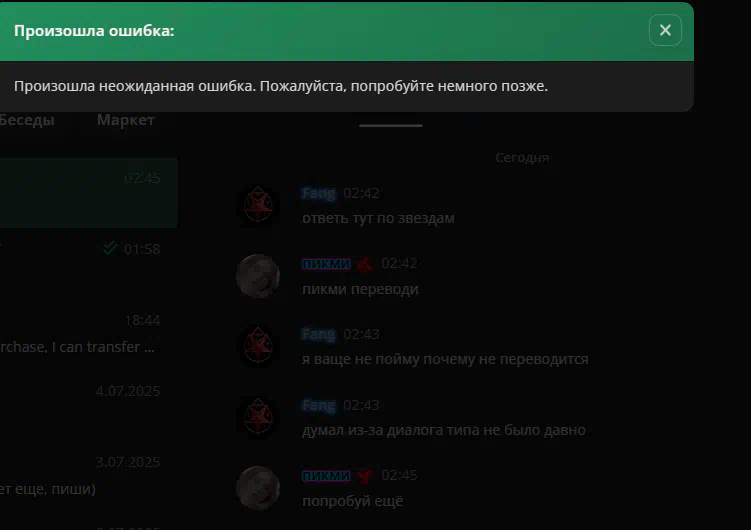The height and width of the screenshot is (530, 751).
Task: Click the red badge icon beside пикми at 02:45
Action: (365, 475)
